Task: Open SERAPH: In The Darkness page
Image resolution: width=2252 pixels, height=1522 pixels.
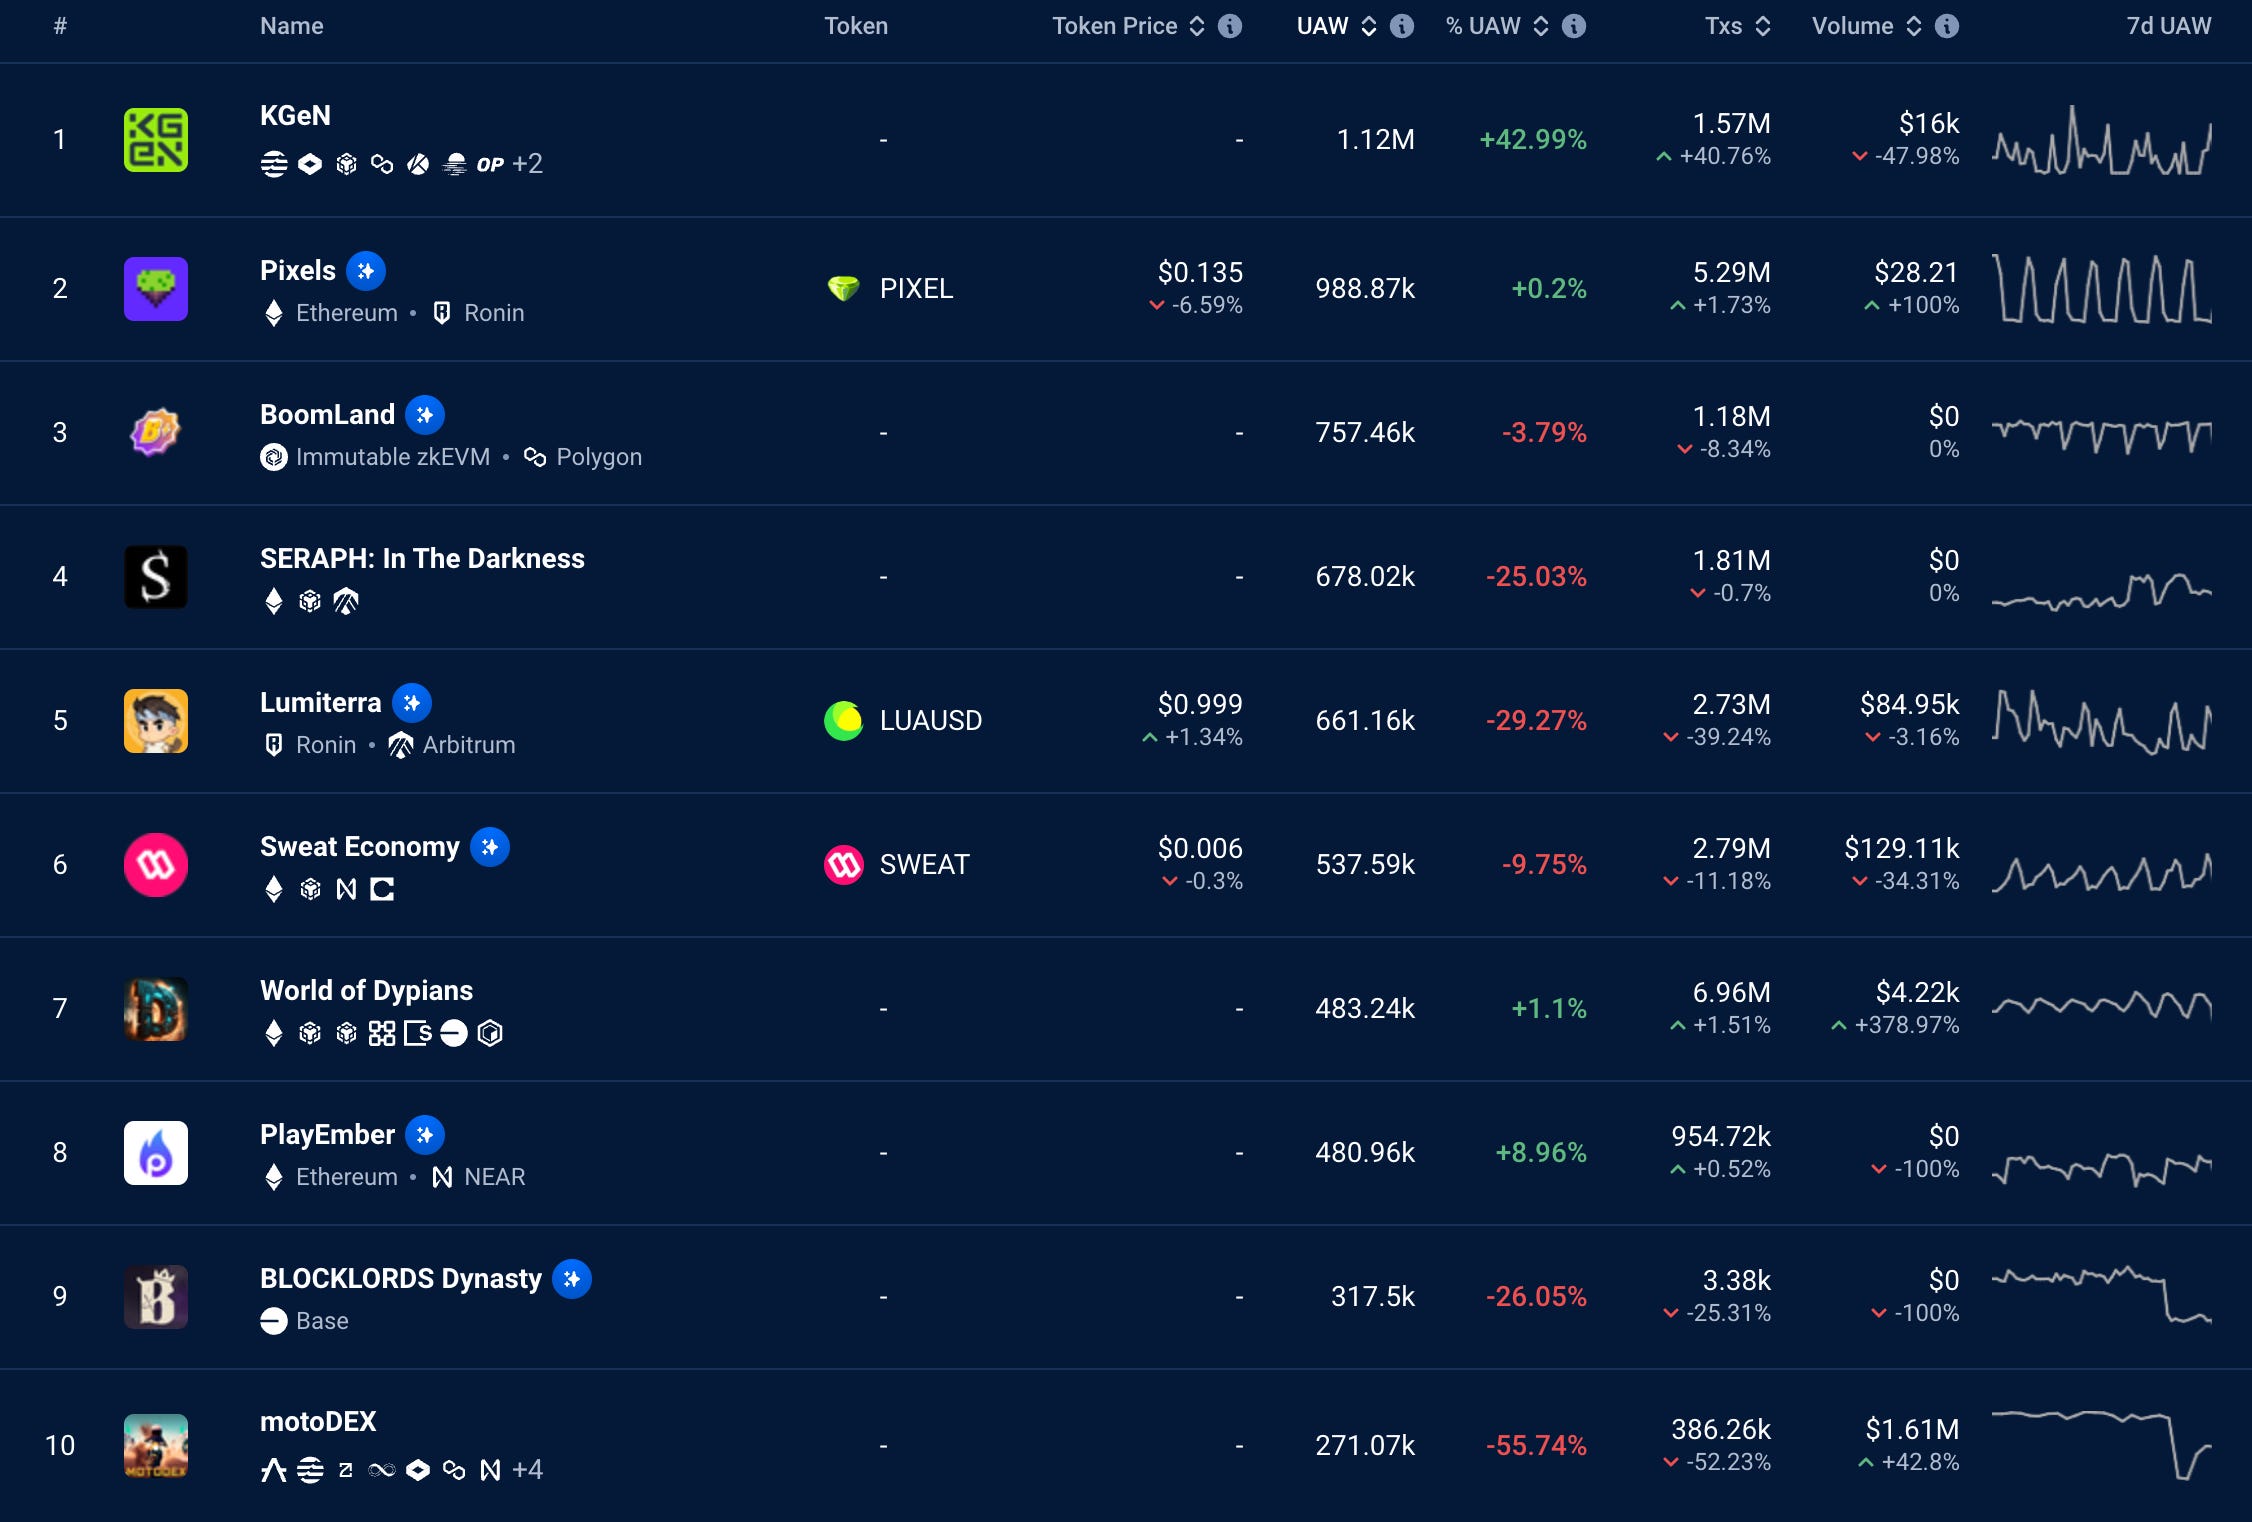Action: click(422, 558)
